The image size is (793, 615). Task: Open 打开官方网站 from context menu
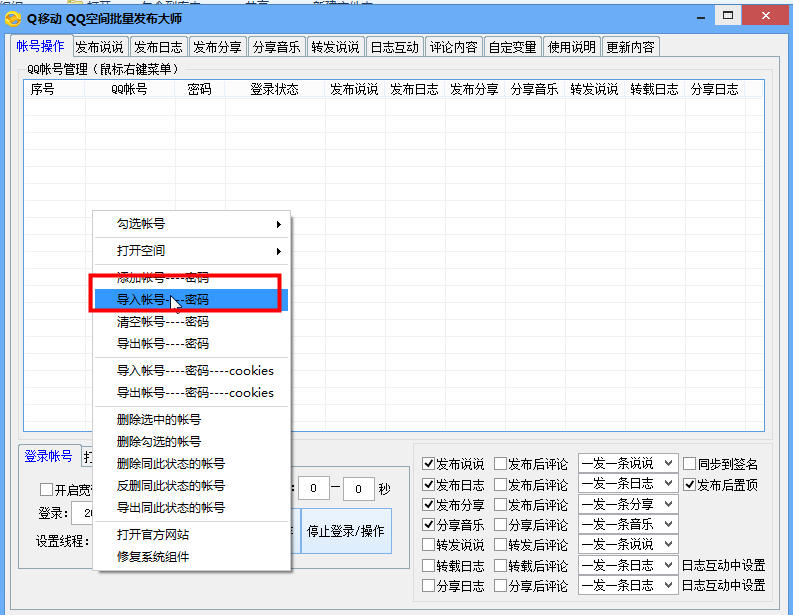192,535
